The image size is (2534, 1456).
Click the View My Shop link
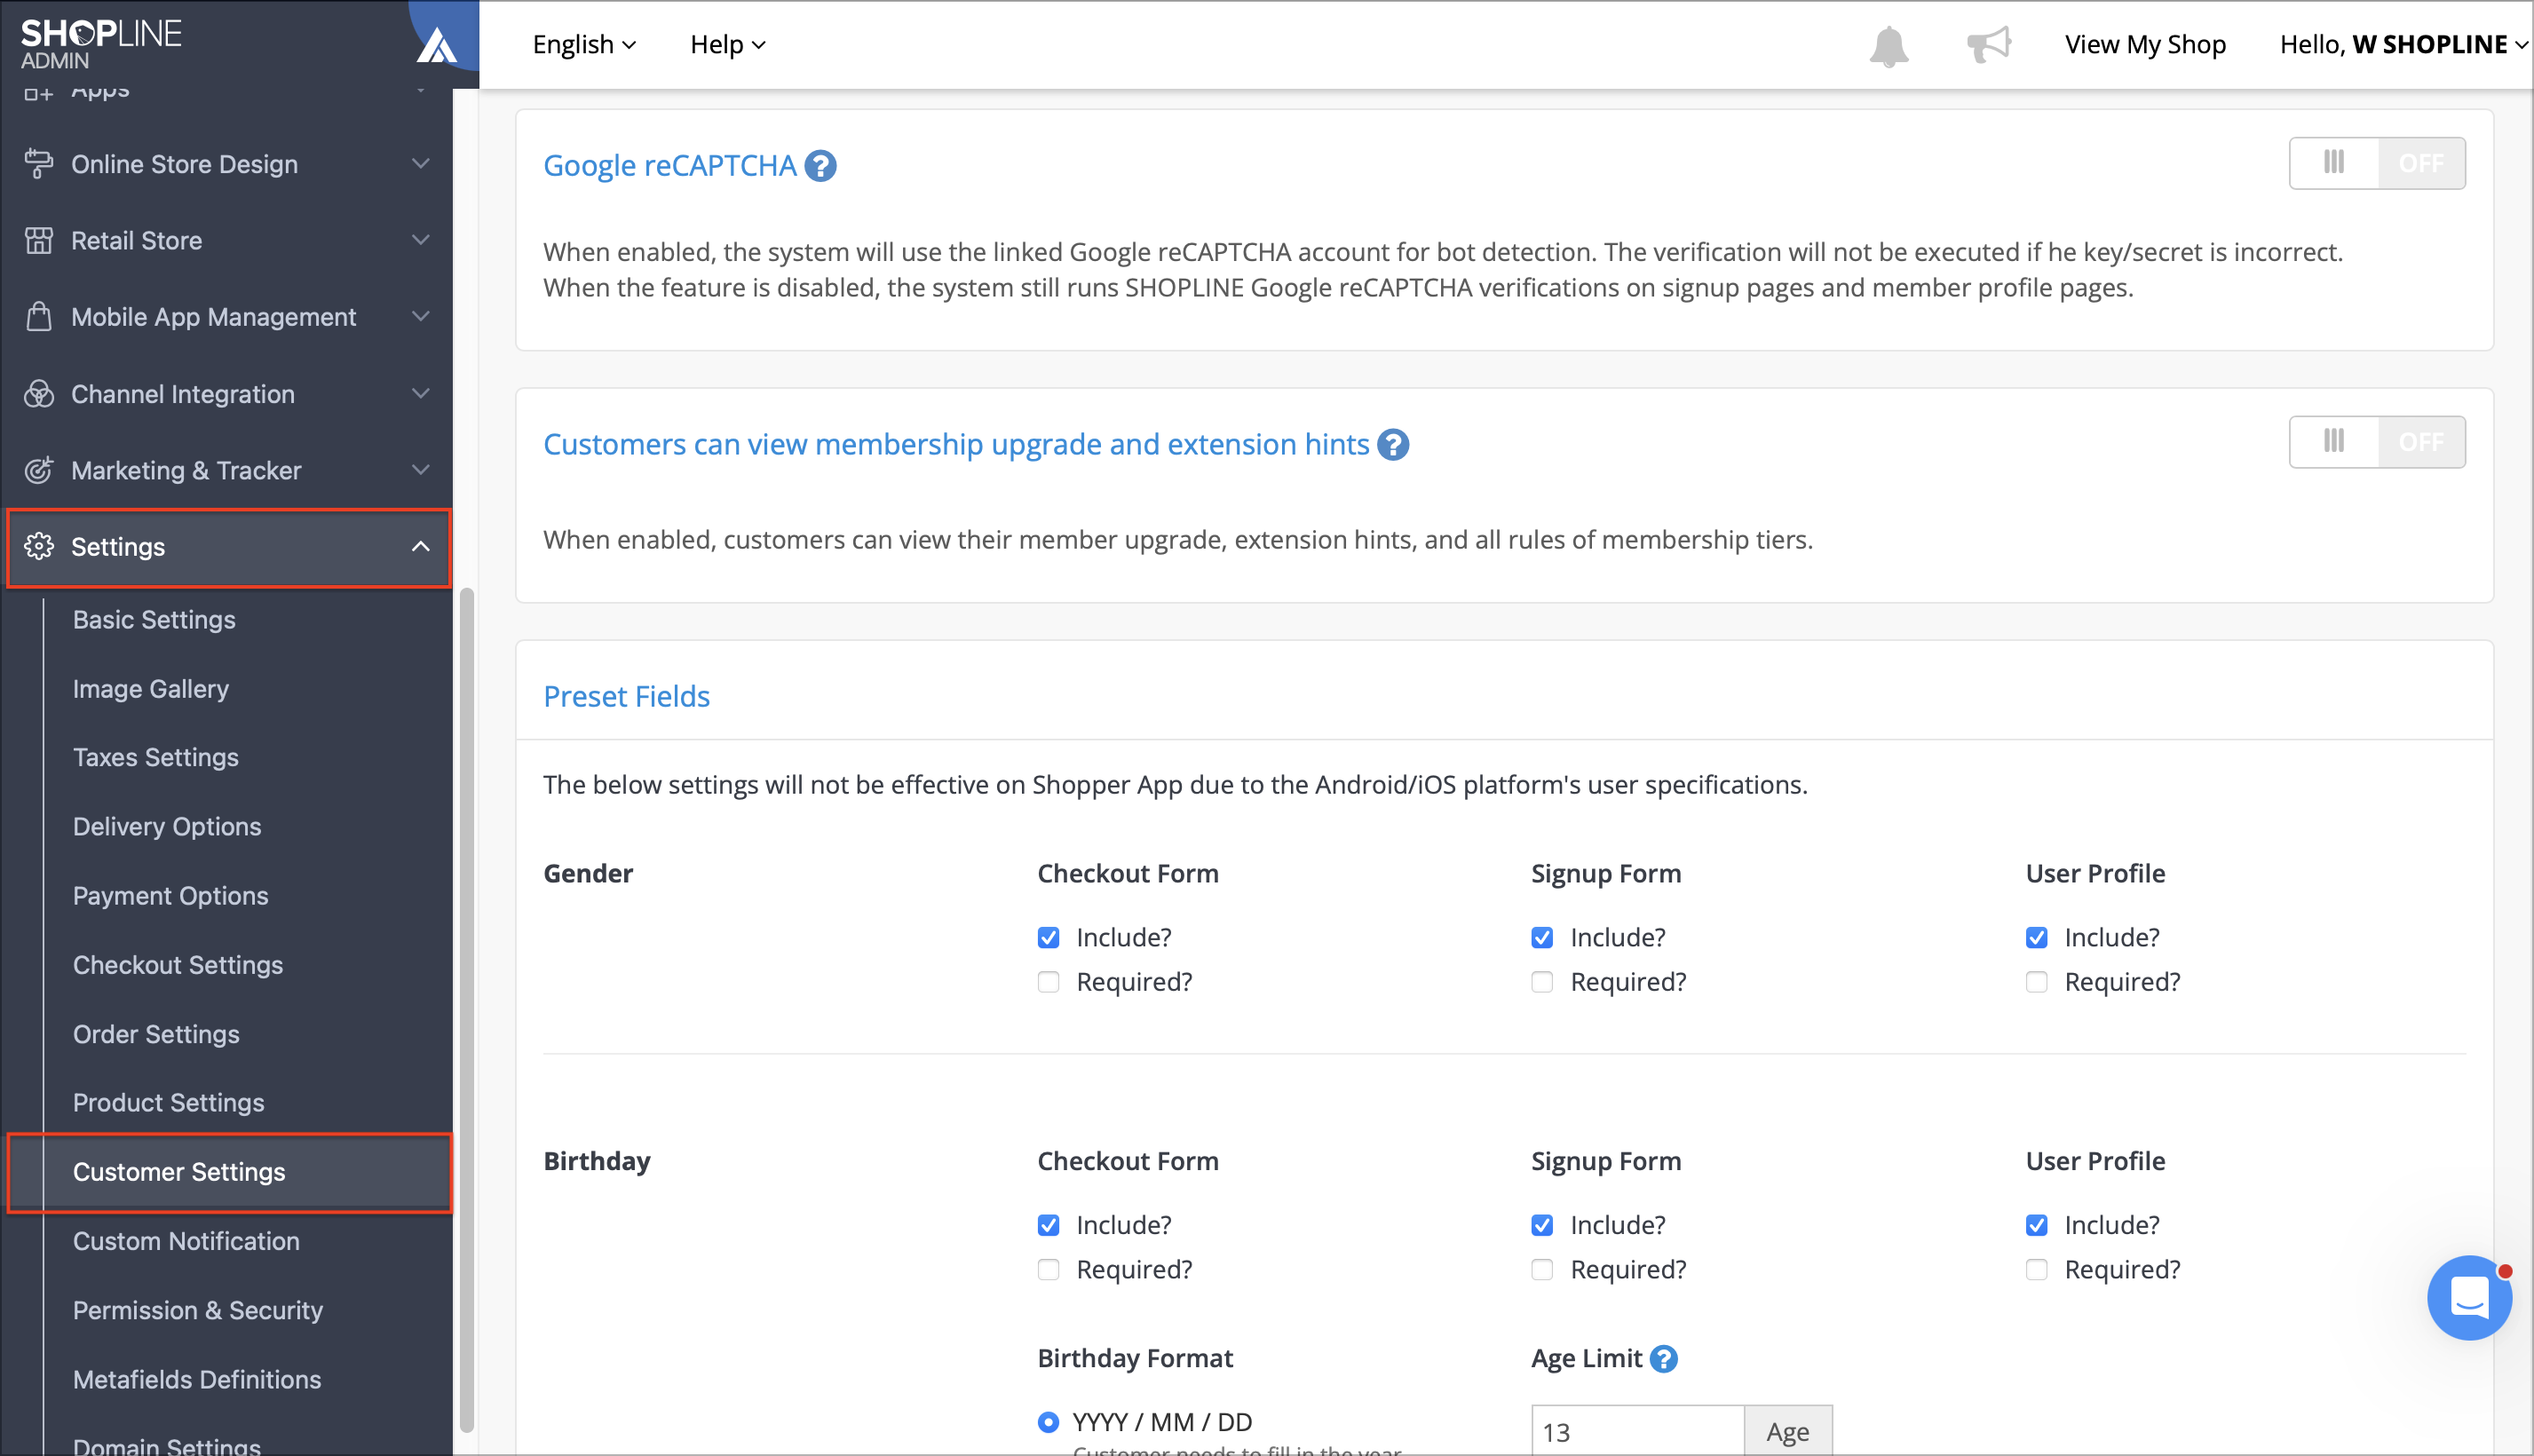2145,45
